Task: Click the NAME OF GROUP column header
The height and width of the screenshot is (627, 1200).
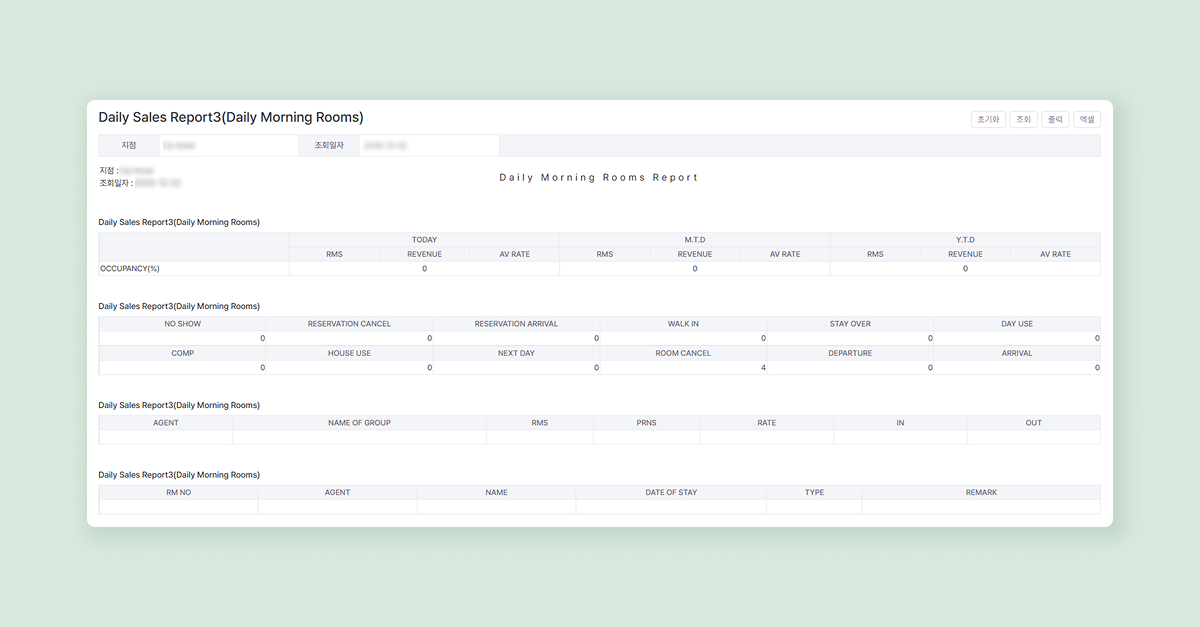Action: pos(359,423)
